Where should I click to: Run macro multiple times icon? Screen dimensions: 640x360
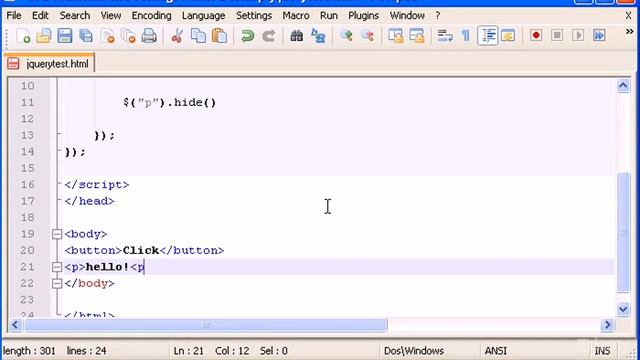click(x=599, y=36)
